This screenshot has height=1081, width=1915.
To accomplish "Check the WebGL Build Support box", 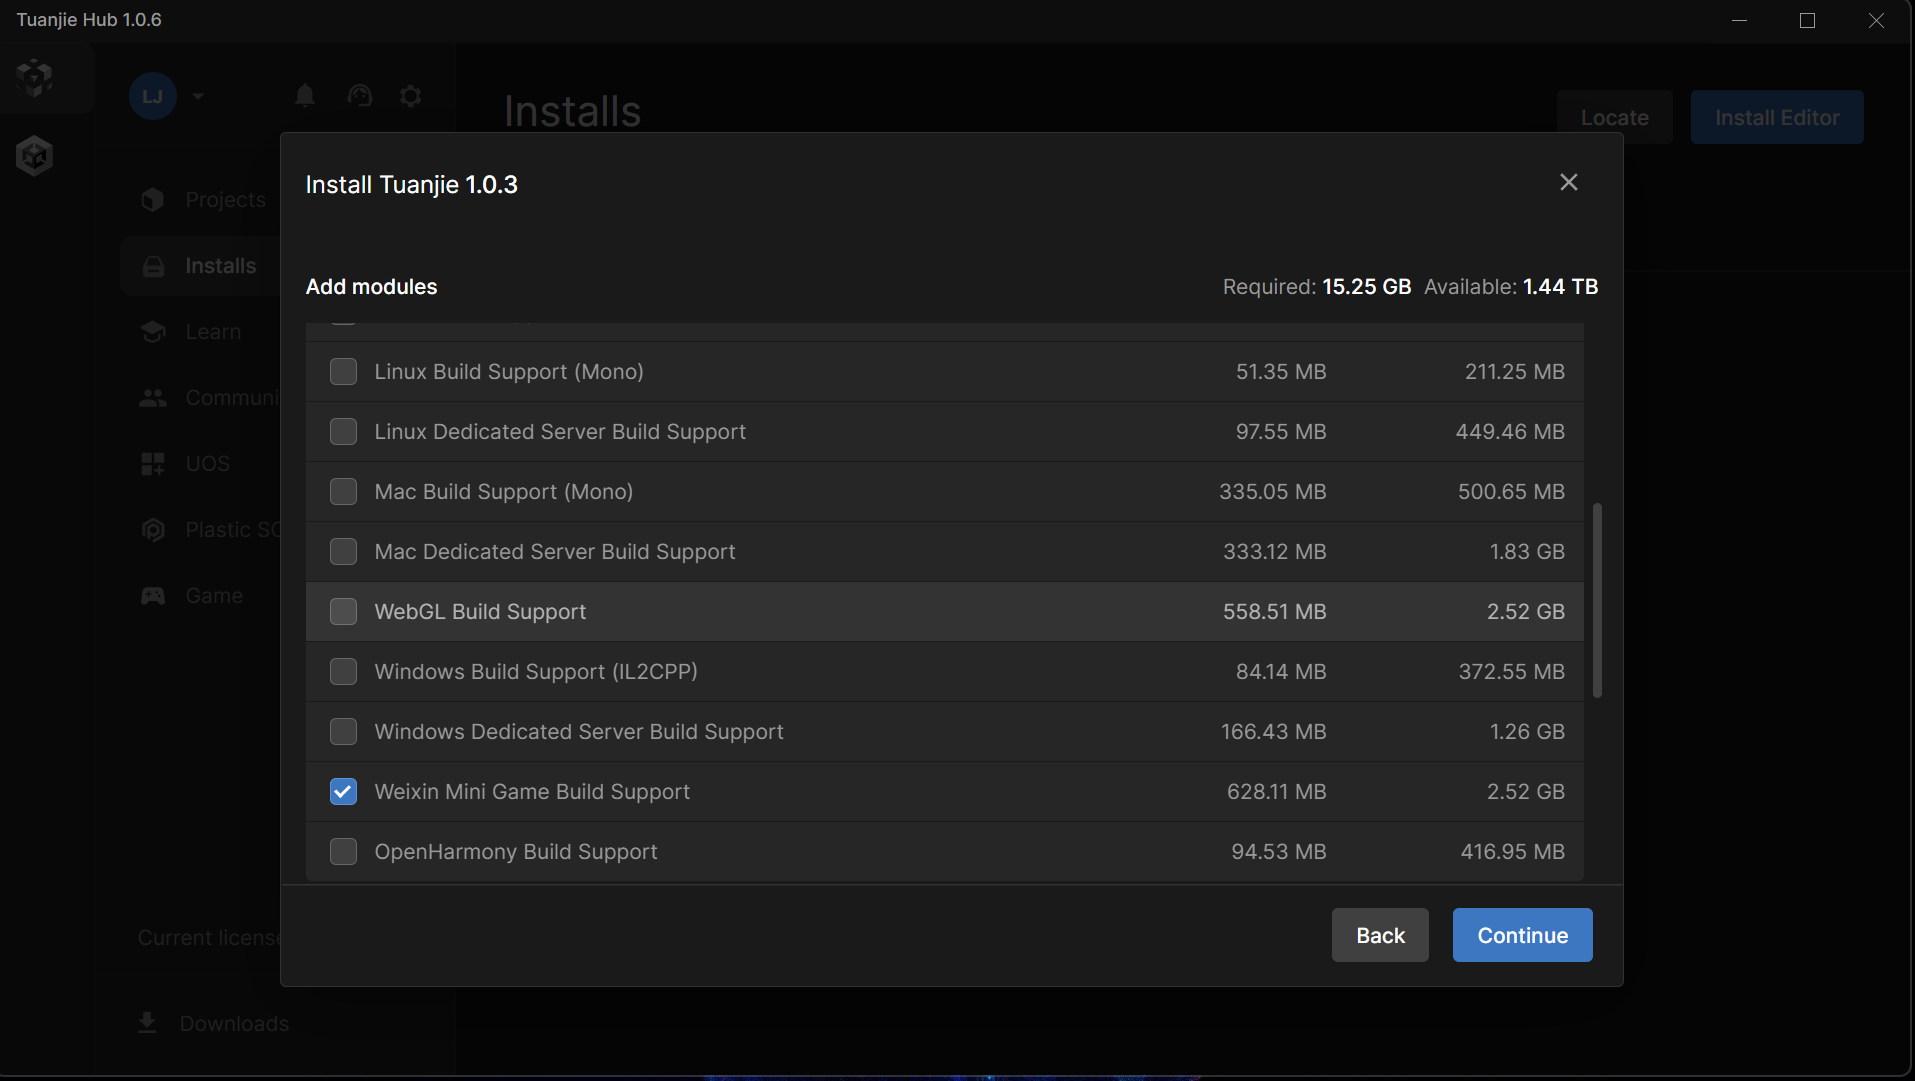I will point(343,612).
